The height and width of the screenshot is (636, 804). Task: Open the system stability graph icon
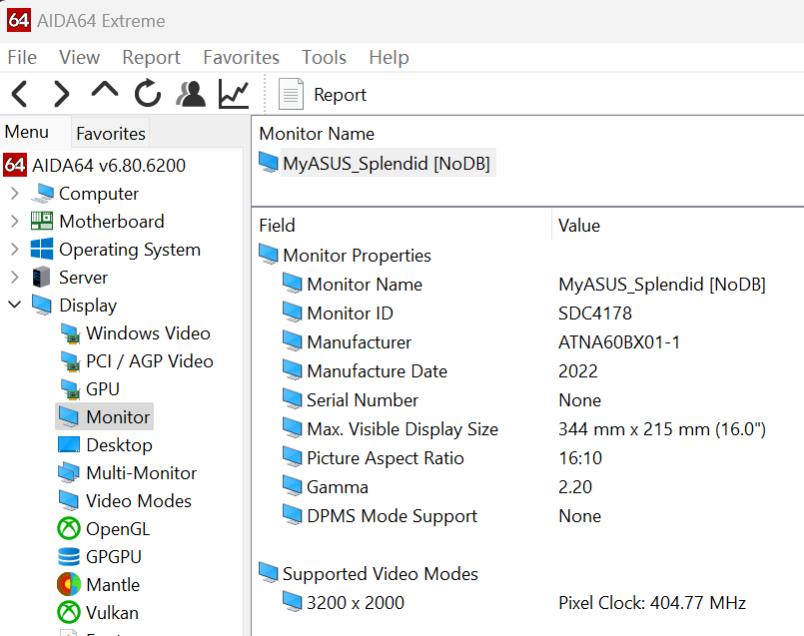pos(230,93)
